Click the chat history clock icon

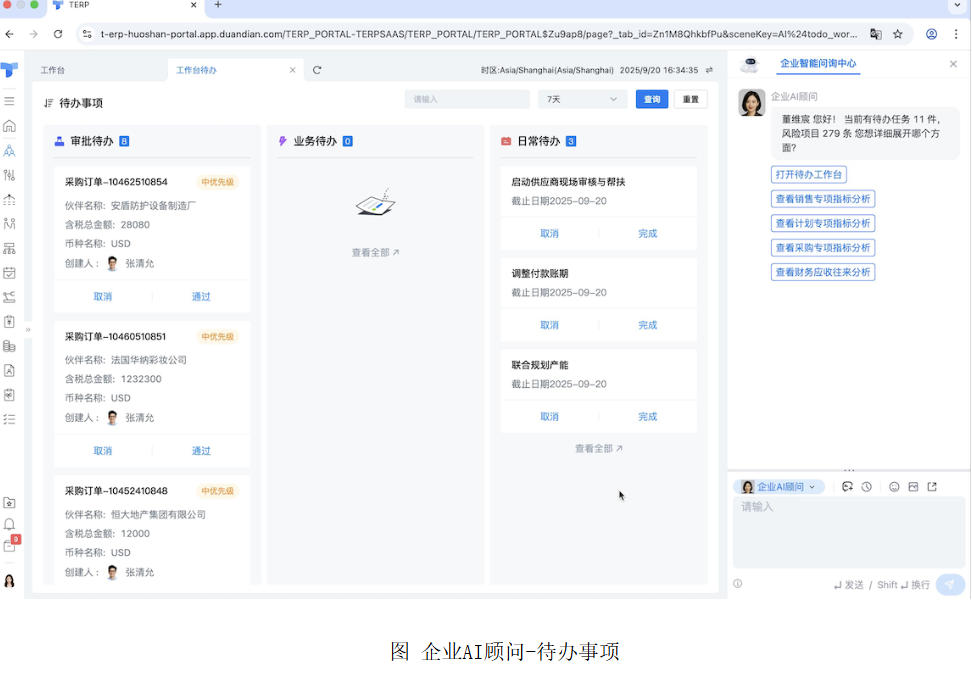(x=866, y=487)
